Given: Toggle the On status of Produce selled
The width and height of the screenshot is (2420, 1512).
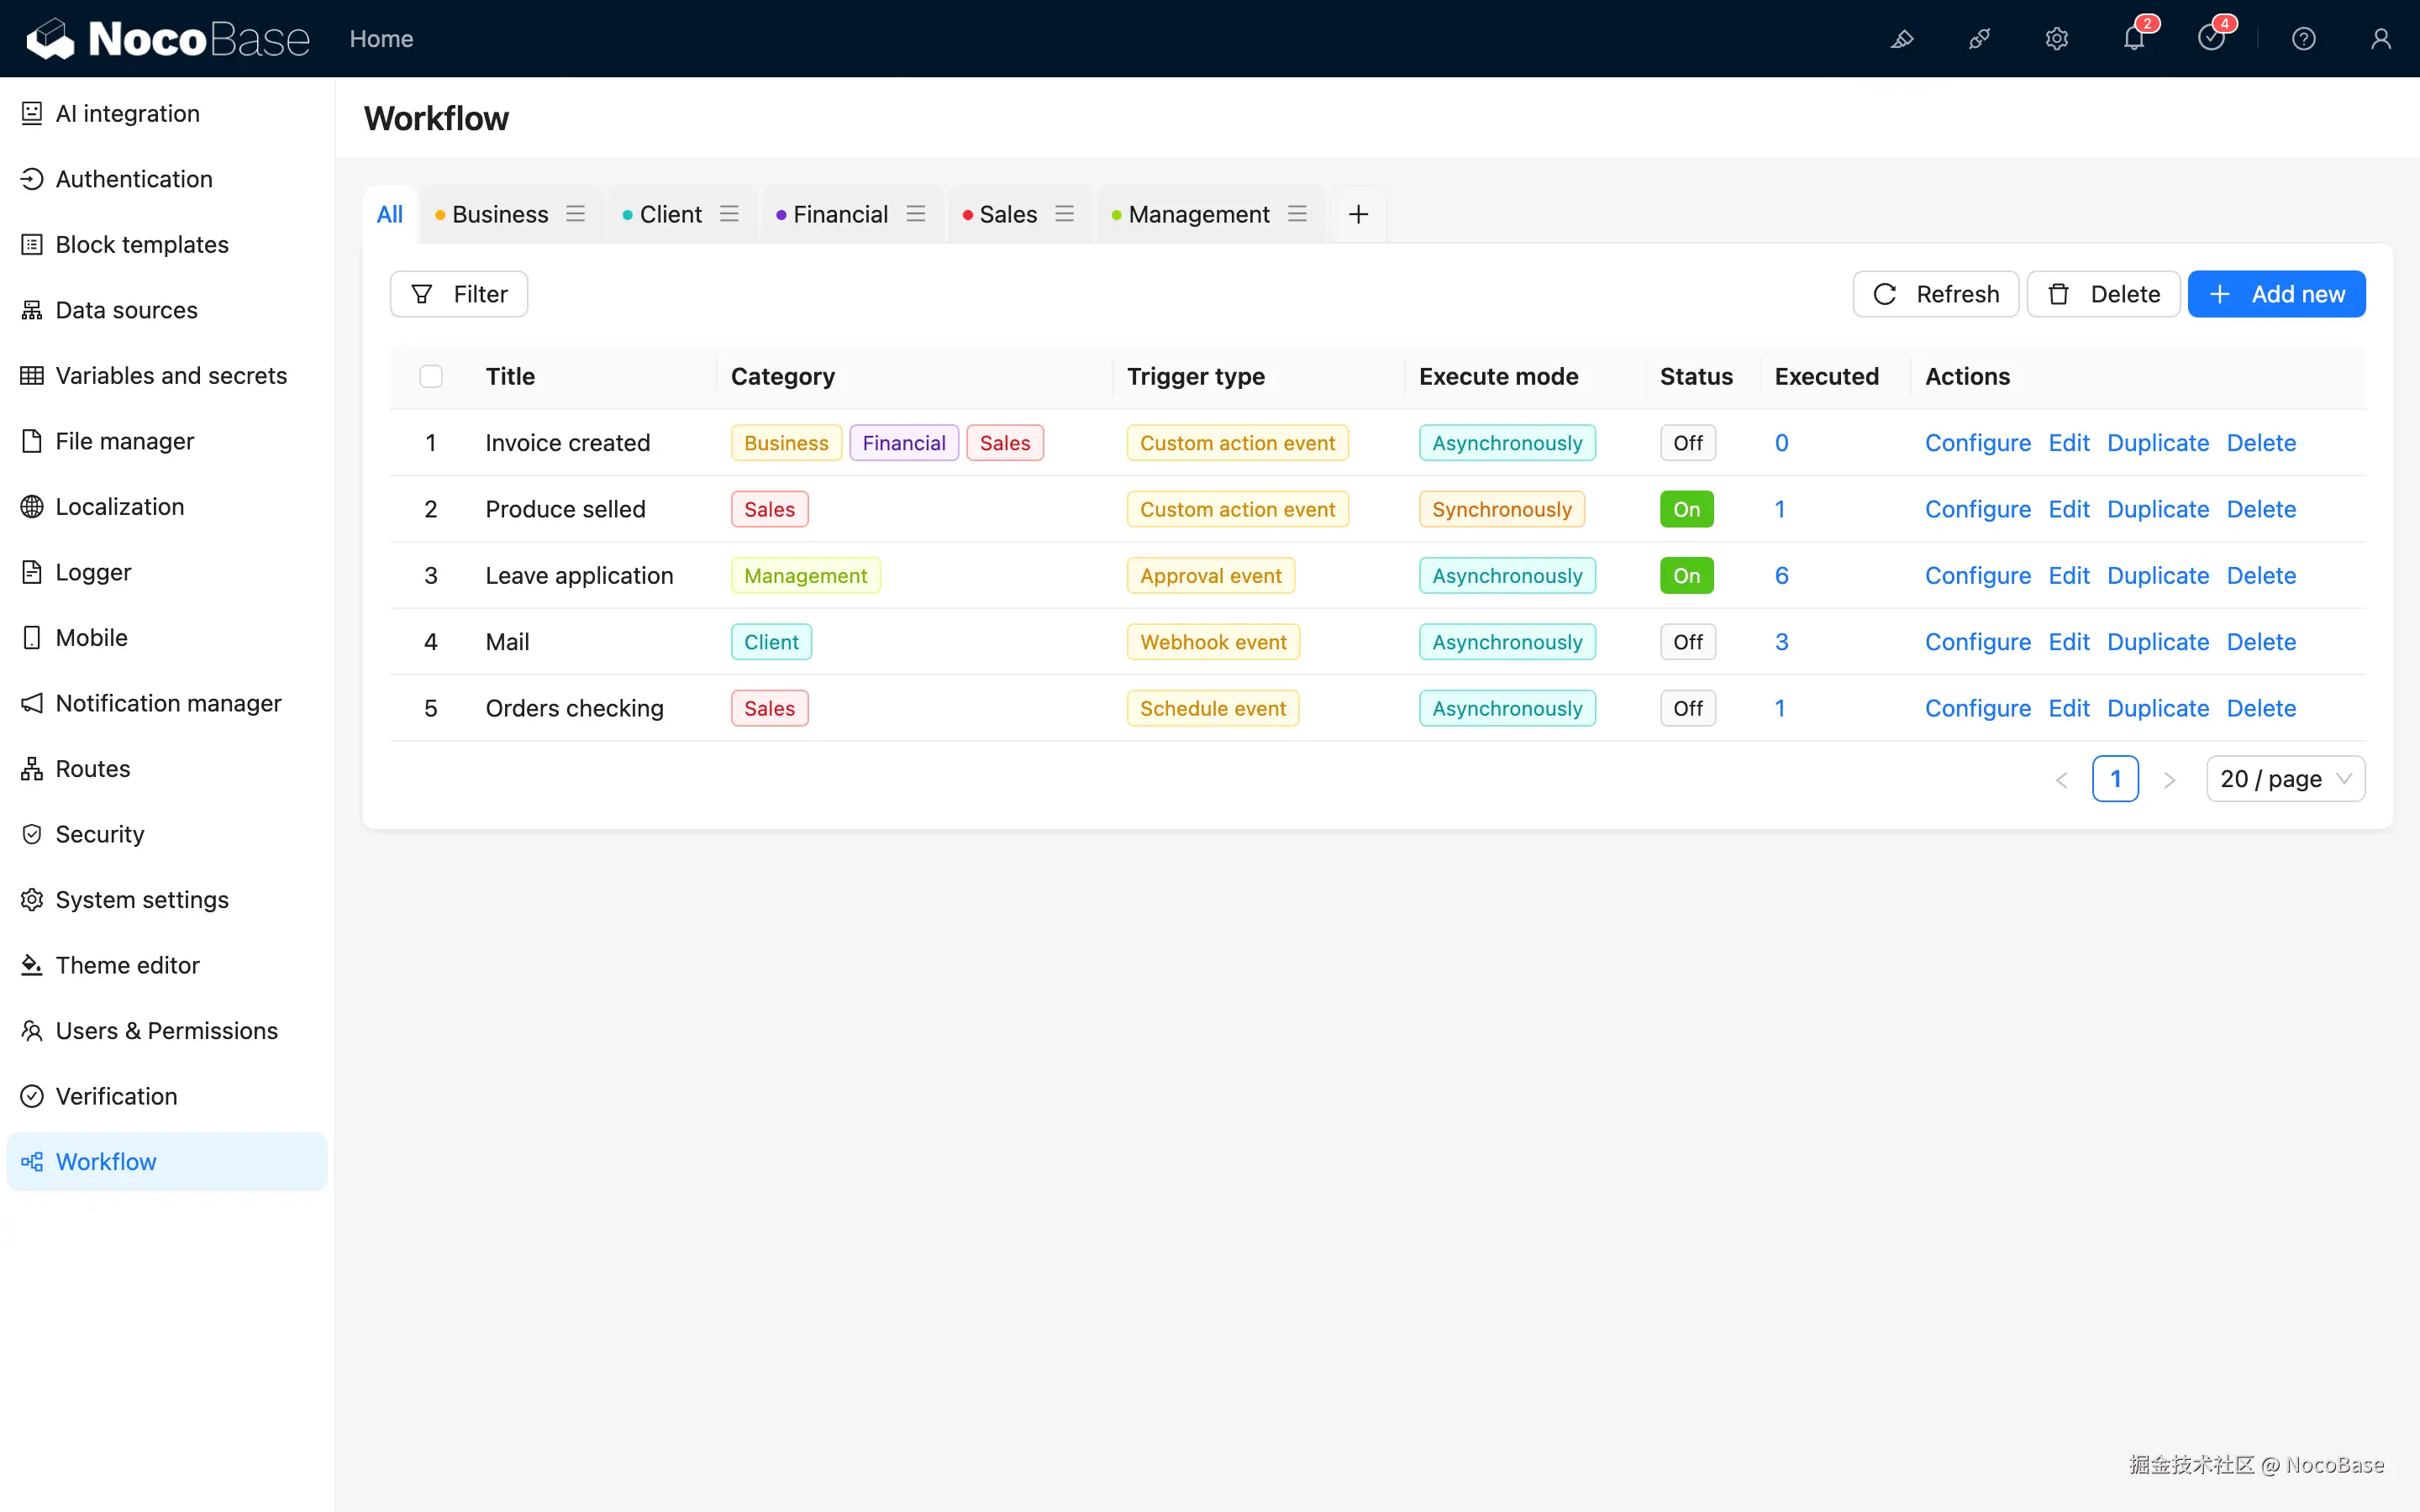Looking at the screenshot, I should click(x=1686, y=509).
